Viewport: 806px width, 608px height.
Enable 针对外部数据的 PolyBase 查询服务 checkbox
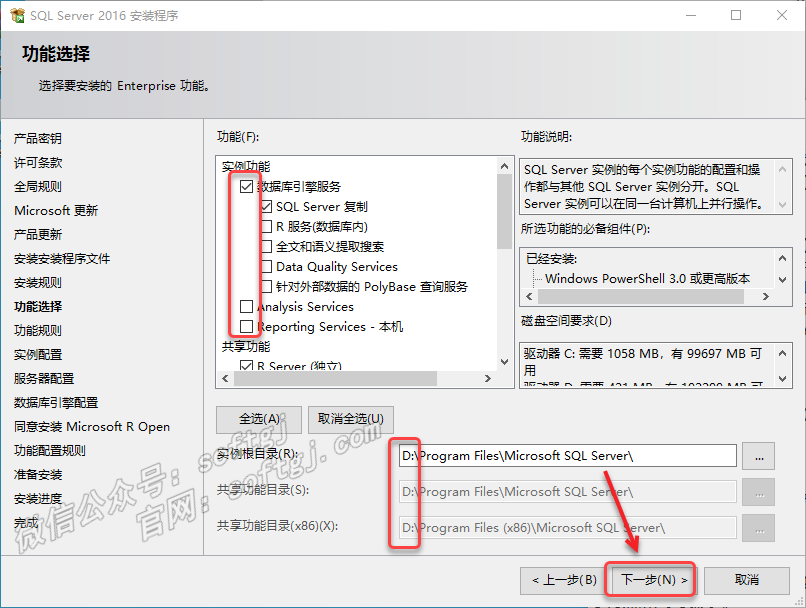pyautogui.click(x=266, y=287)
